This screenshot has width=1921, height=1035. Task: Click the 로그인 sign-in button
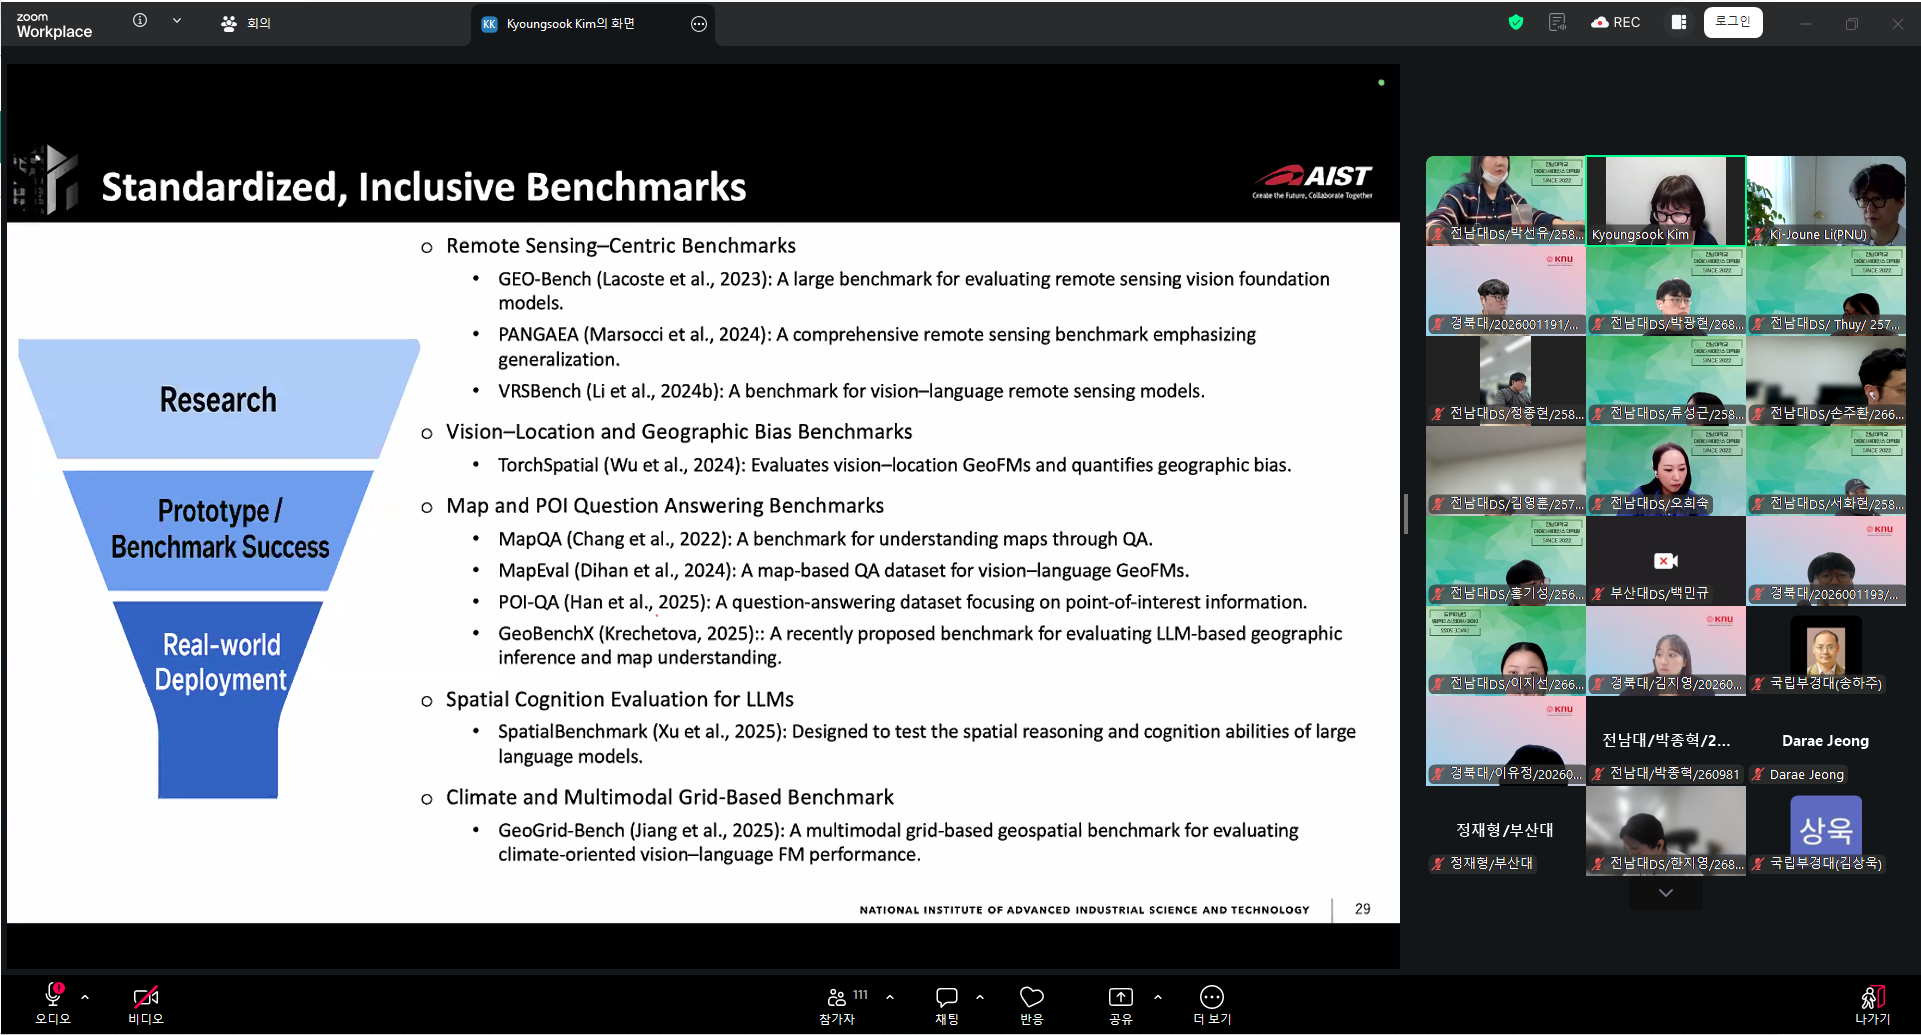tap(1732, 22)
